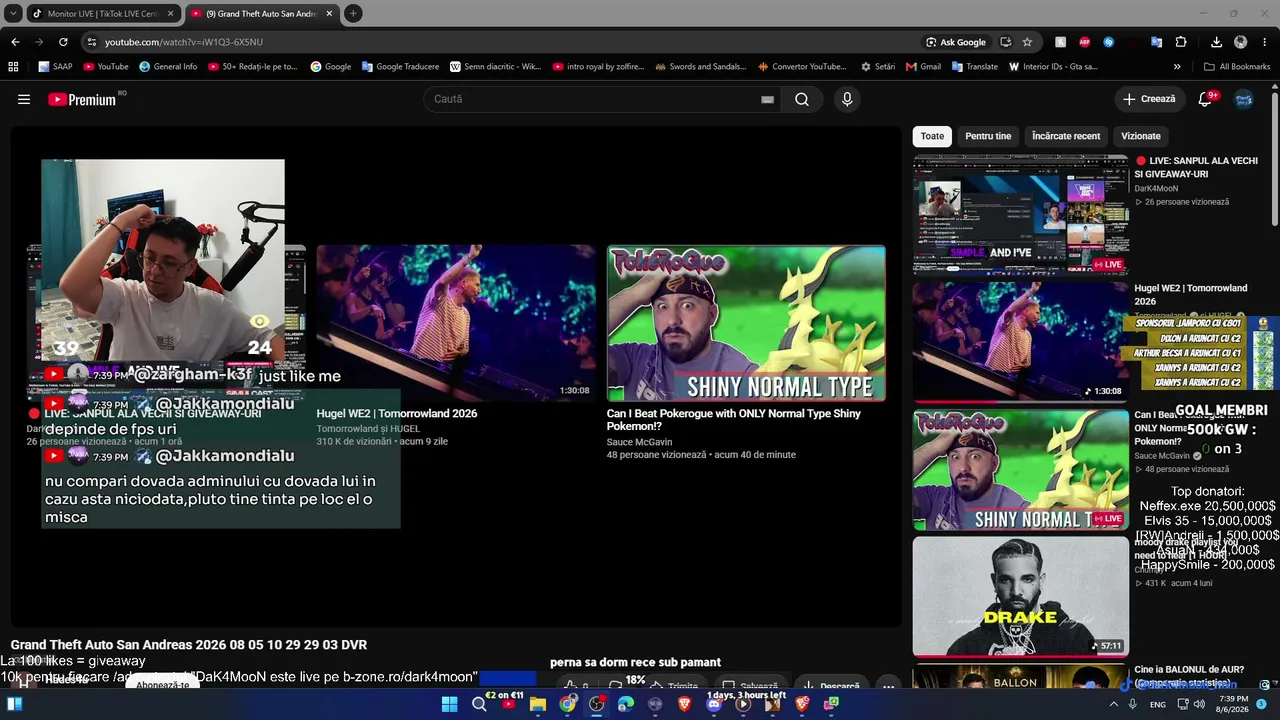Click the Sauce McGavin channel name under end-screen video

point(639,442)
